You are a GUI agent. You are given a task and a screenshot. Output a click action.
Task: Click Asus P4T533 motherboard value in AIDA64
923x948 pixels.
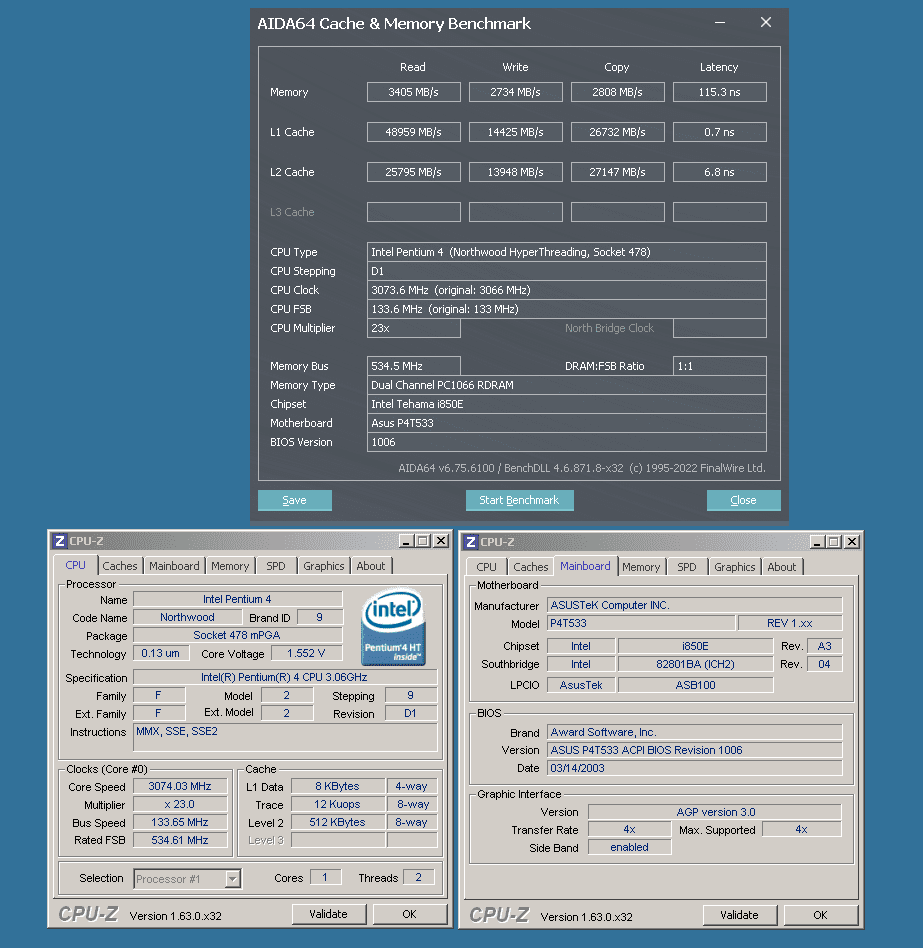coord(566,423)
